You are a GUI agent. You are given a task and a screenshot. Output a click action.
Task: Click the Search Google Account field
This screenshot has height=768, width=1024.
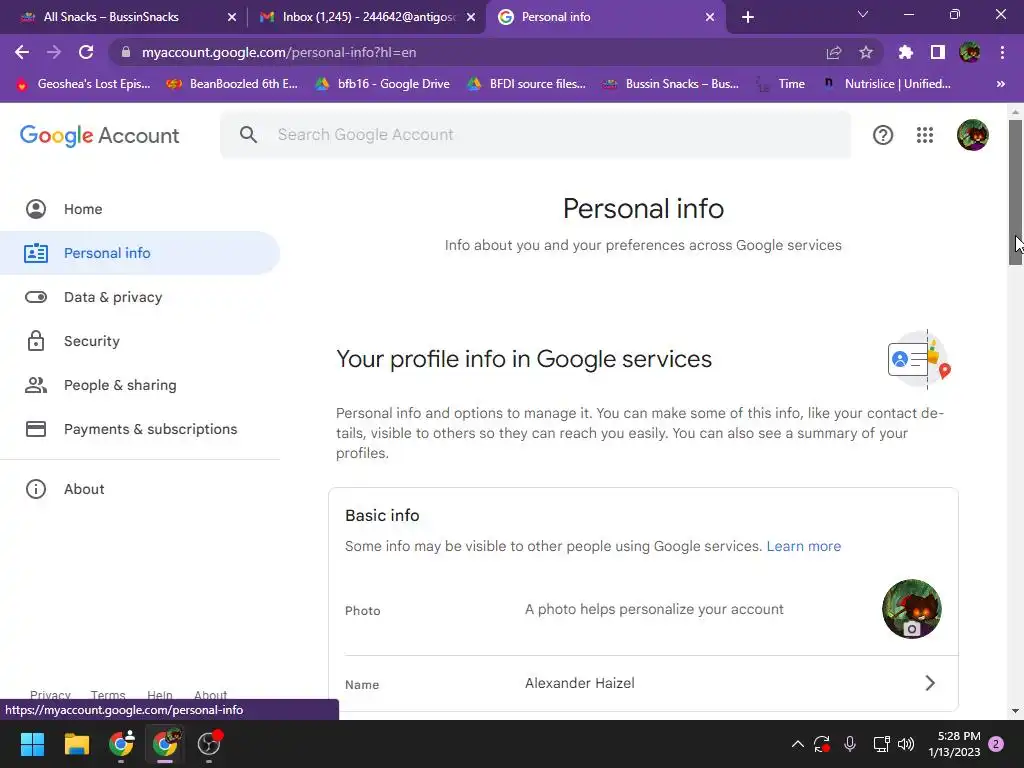point(536,135)
